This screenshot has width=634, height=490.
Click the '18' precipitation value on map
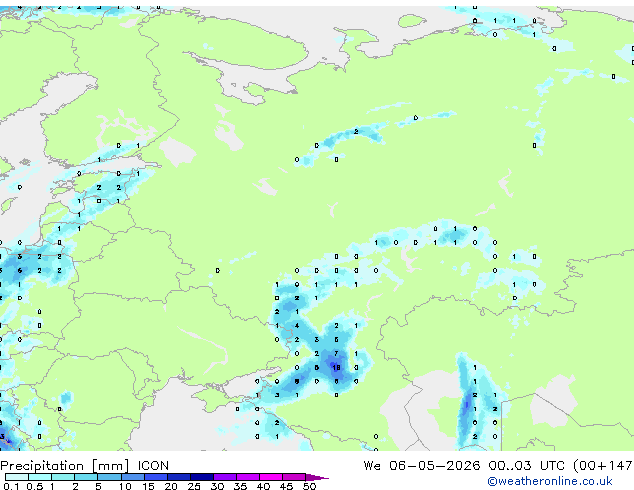[x=336, y=368]
